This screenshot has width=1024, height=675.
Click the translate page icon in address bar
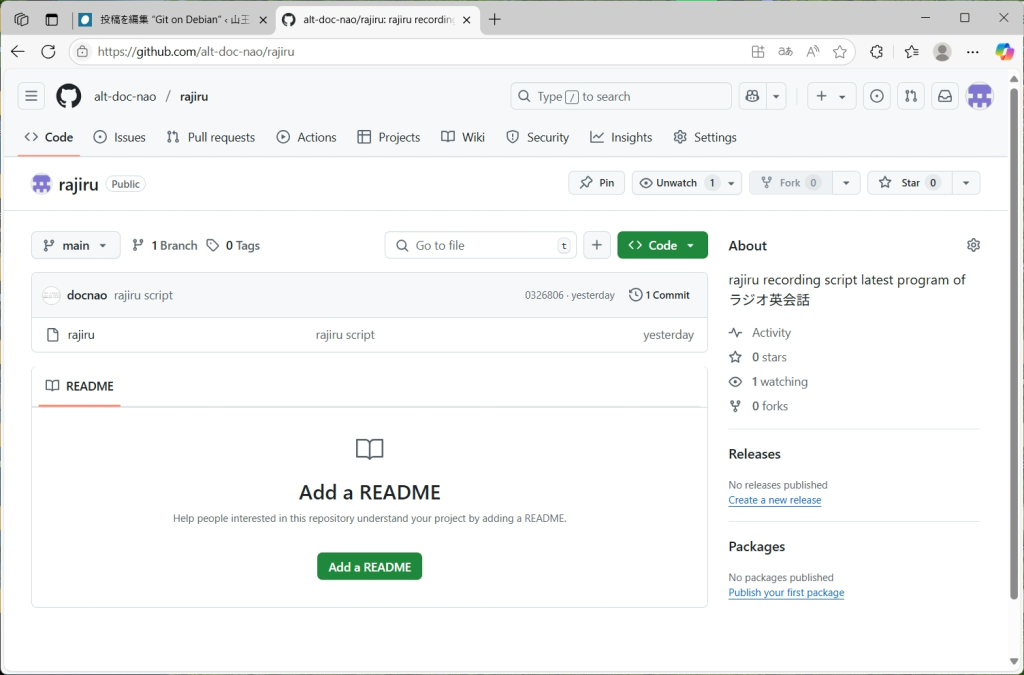pos(786,52)
